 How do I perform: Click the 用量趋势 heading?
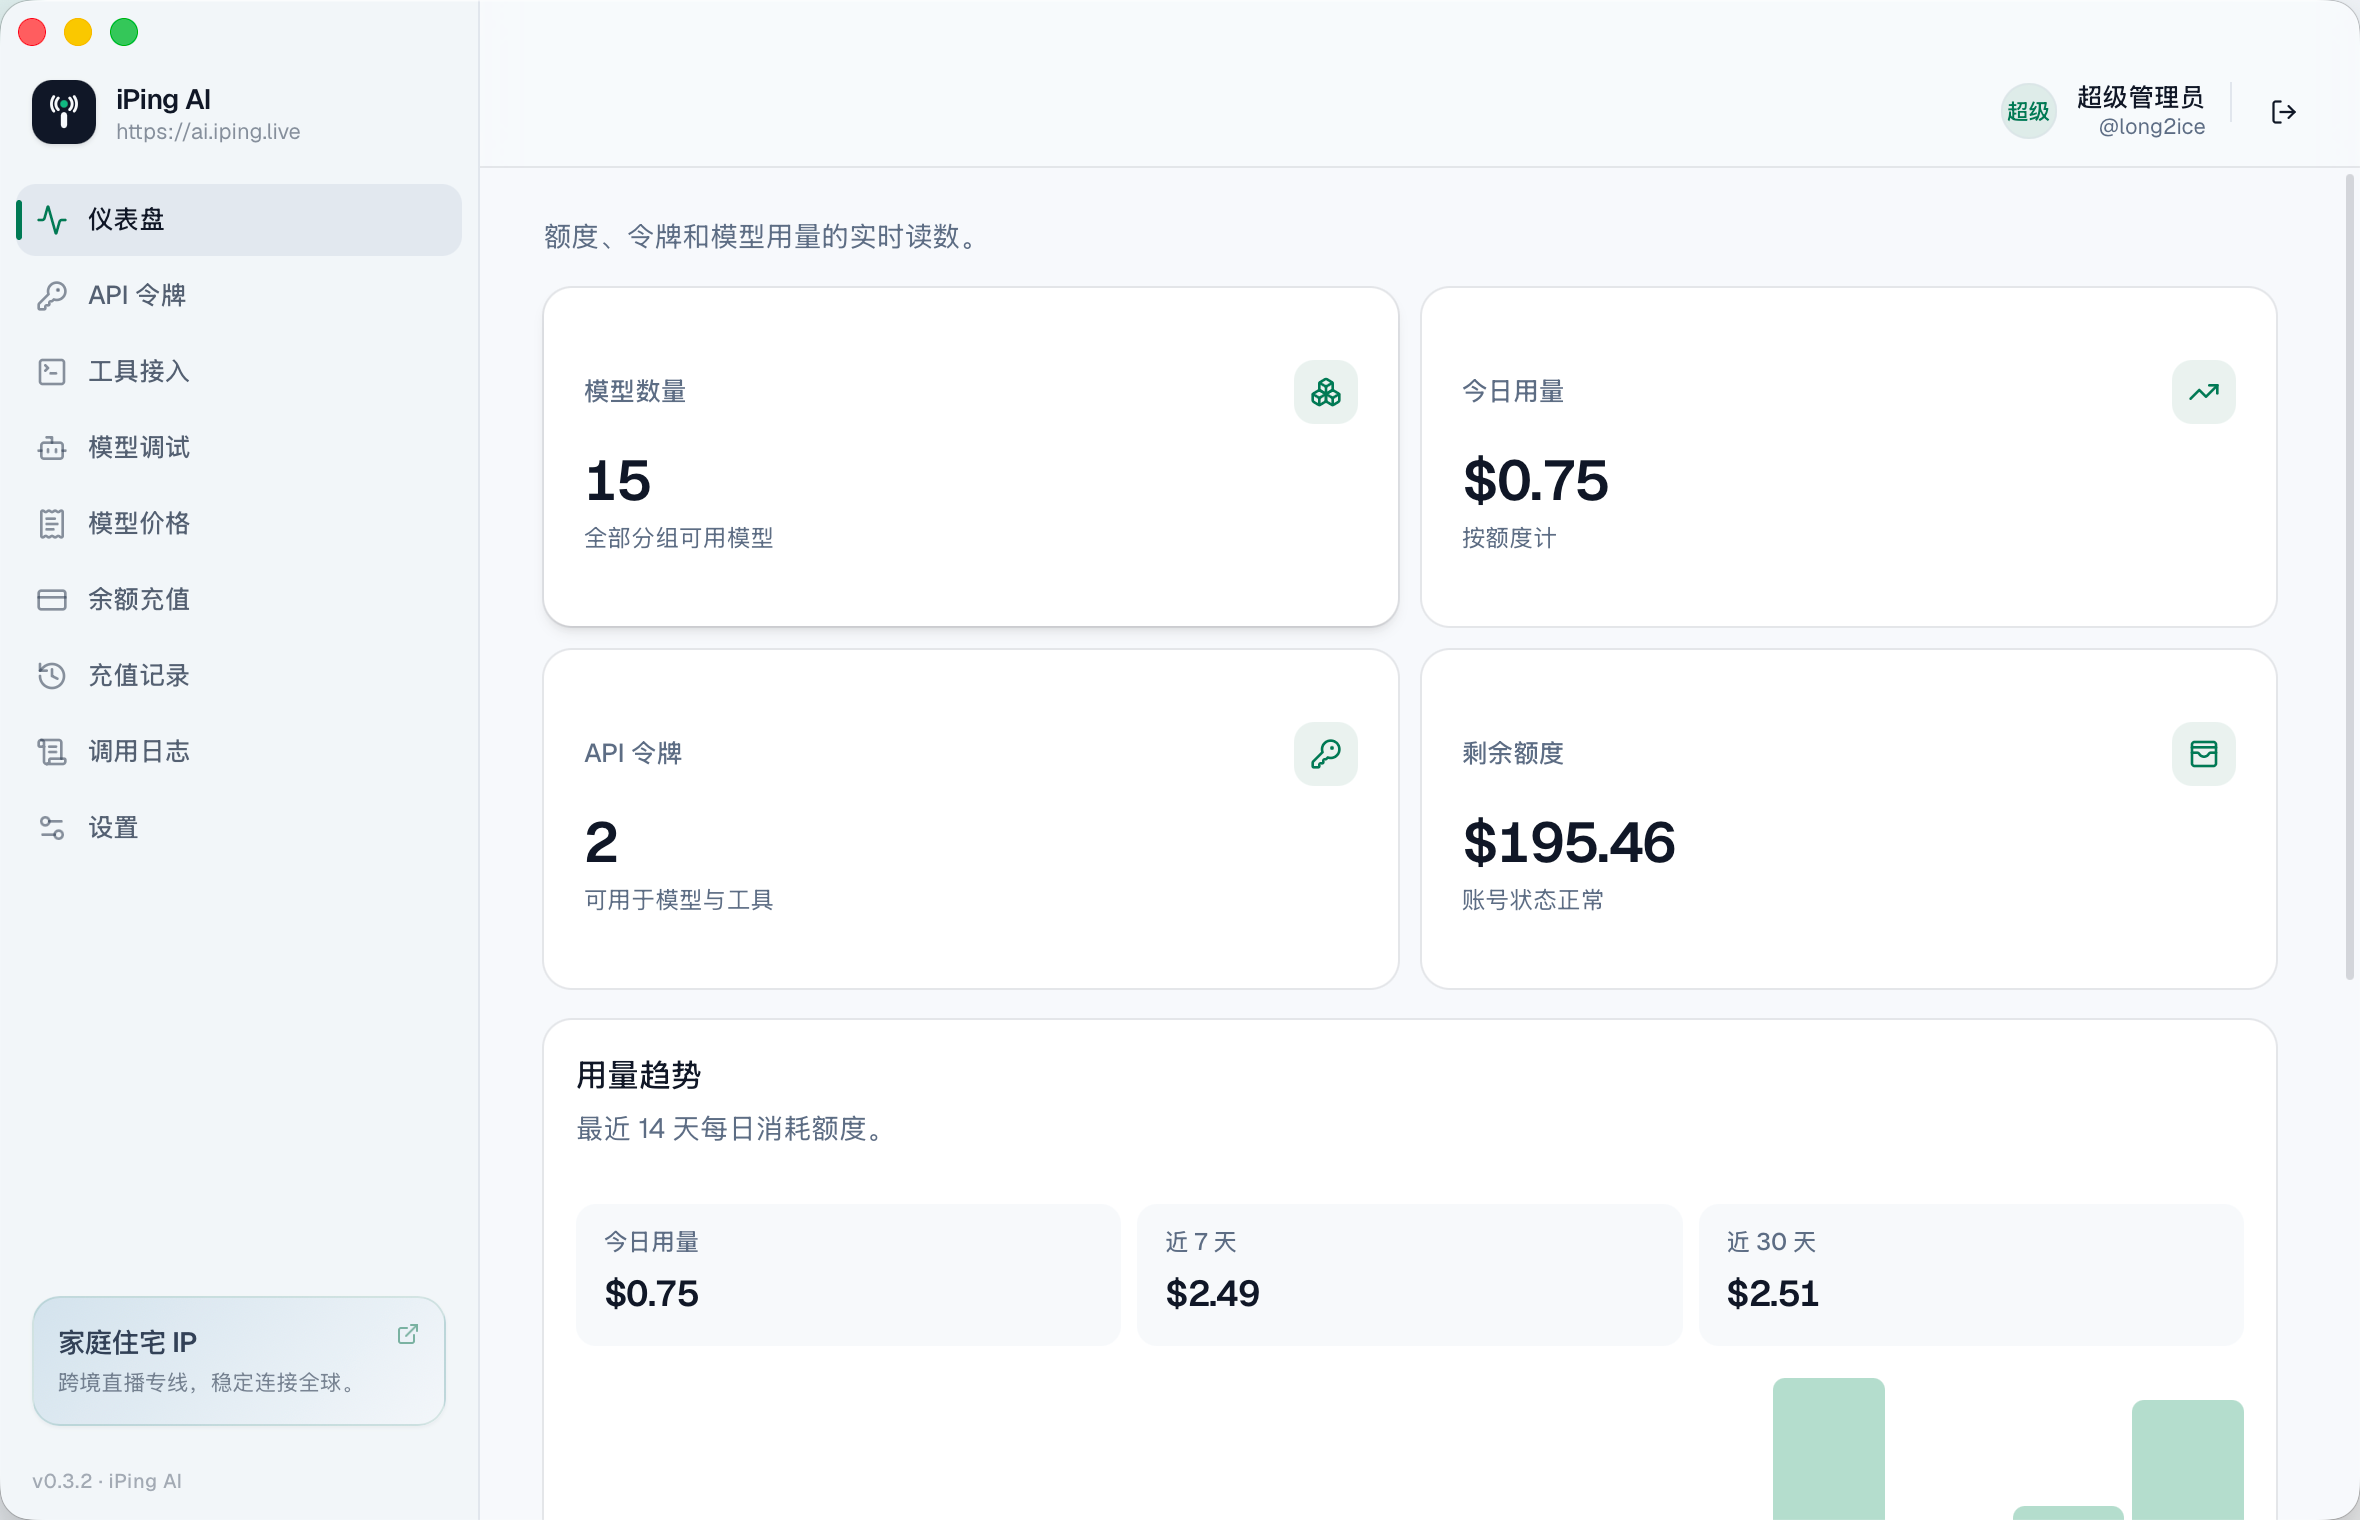639,1076
